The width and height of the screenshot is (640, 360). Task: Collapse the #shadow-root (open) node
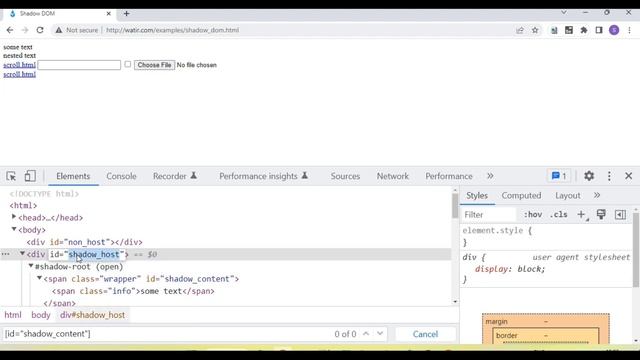point(31,266)
